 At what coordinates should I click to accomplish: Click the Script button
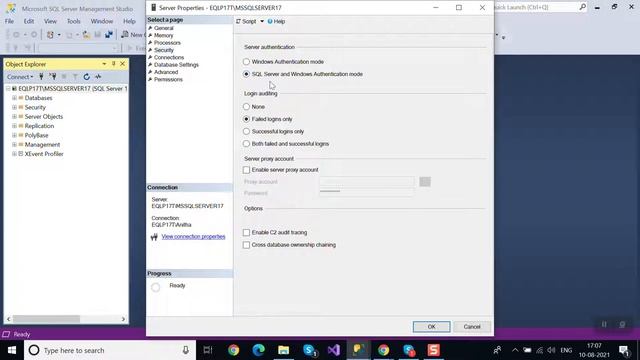point(246,21)
